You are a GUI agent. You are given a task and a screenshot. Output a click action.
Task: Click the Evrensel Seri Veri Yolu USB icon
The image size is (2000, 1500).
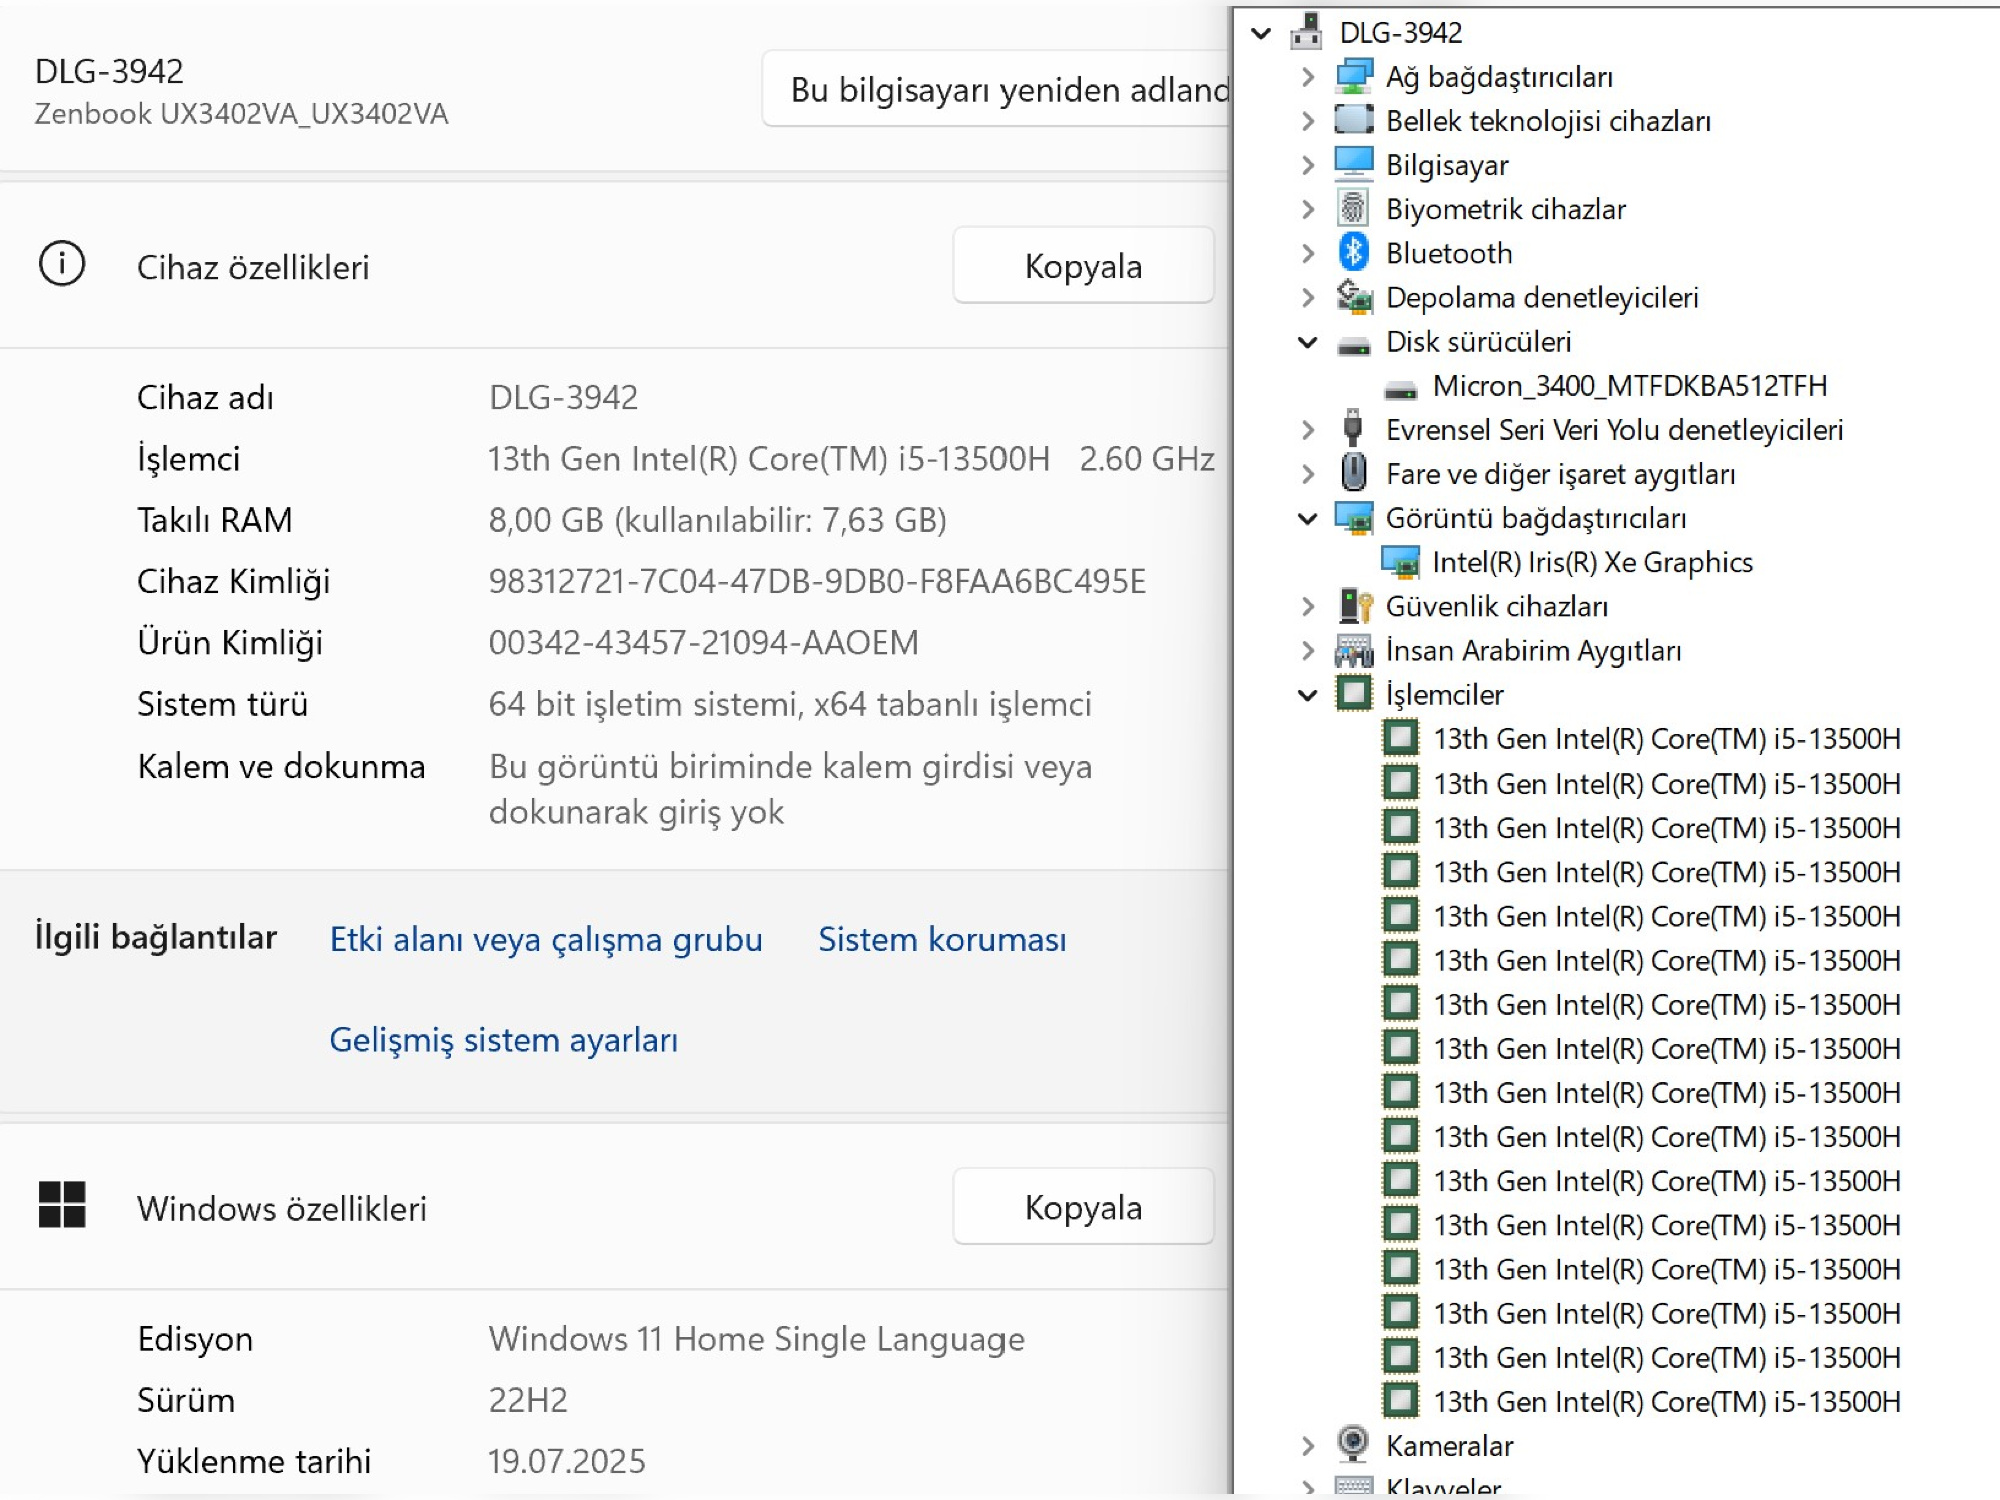(1353, 428)
